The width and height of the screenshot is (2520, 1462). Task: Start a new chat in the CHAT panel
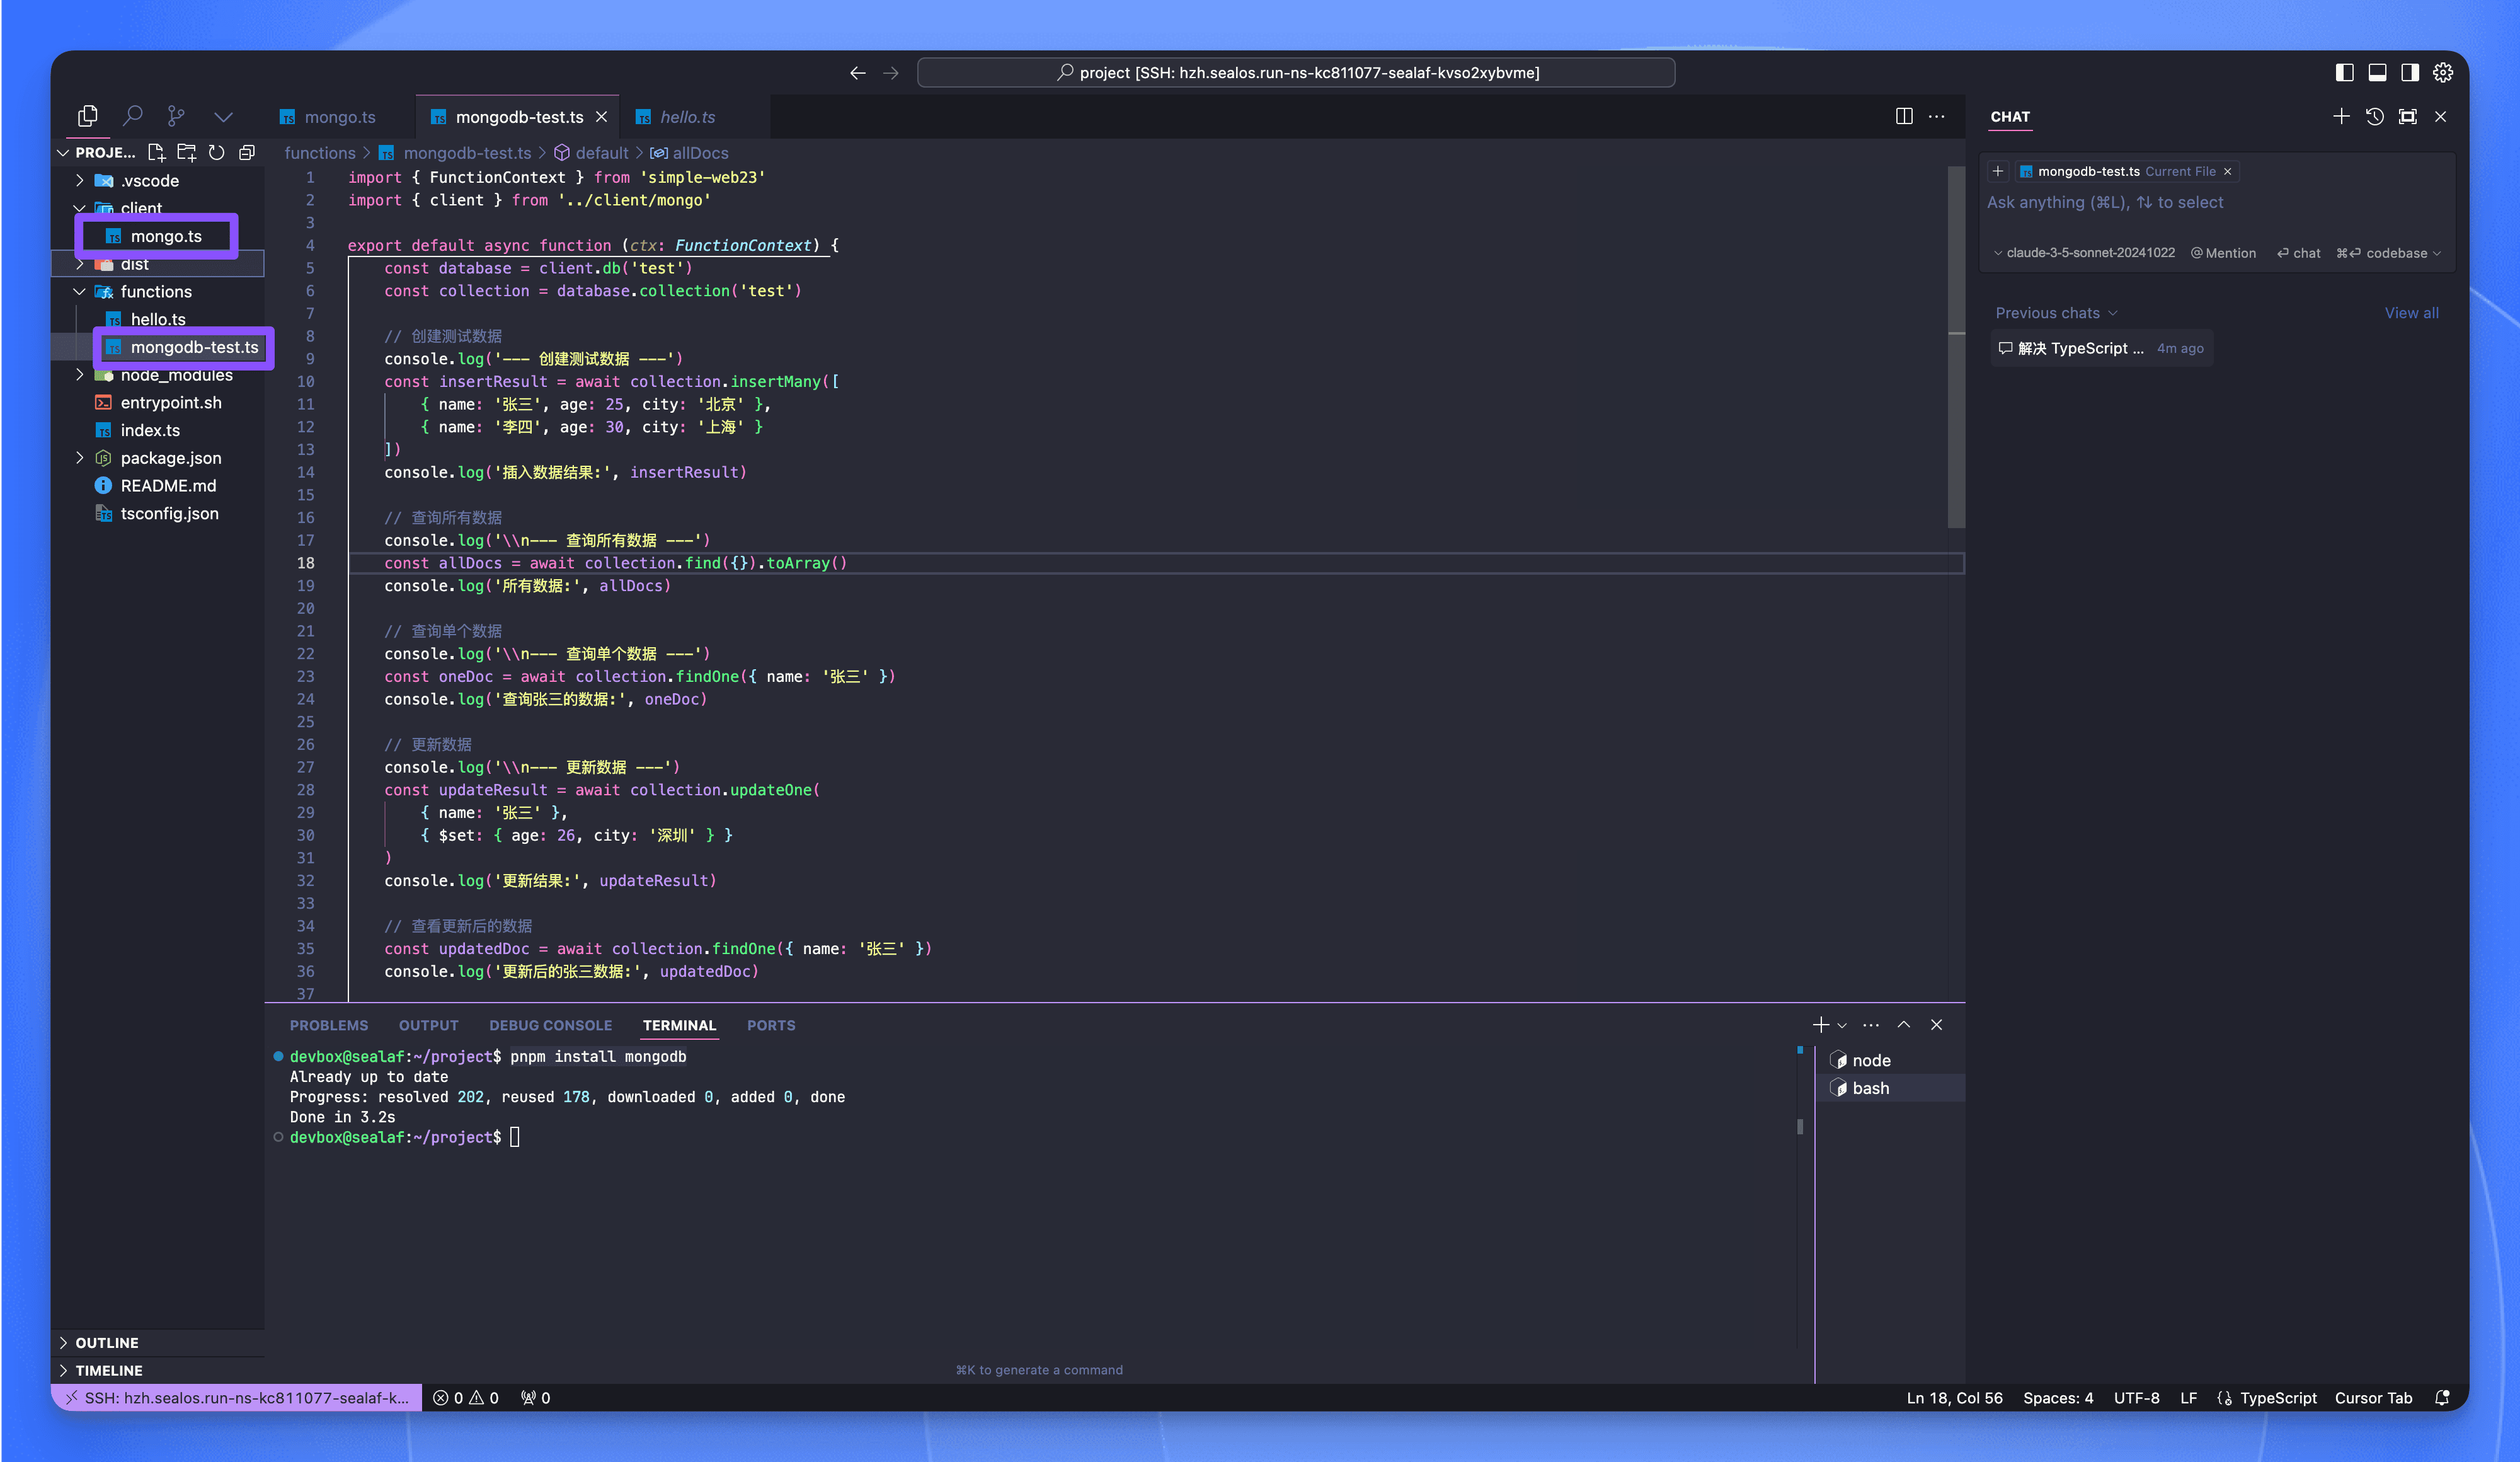pos(2342,116)
